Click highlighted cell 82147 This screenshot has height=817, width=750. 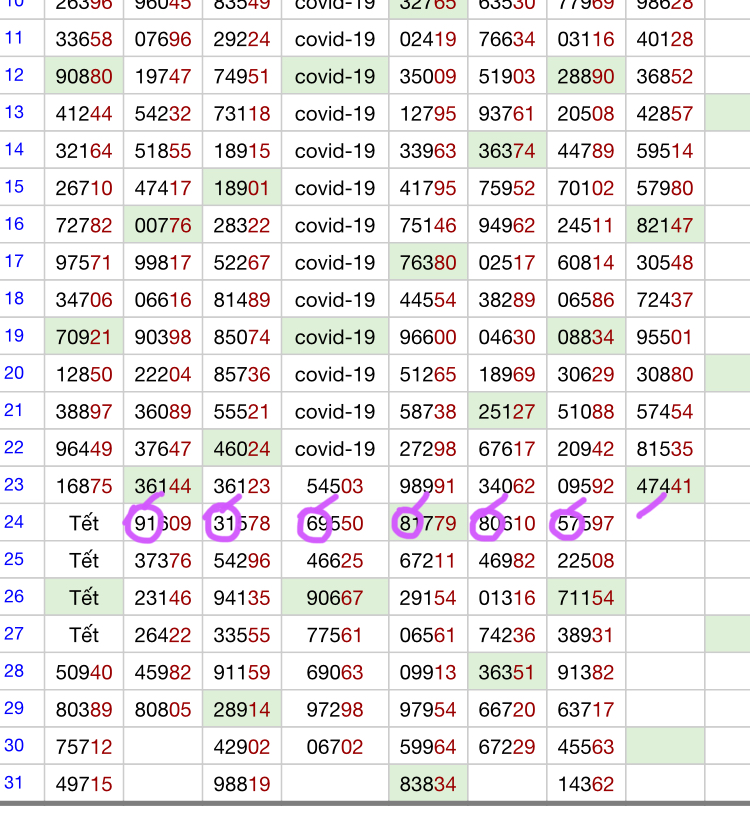click(x=665, y=226)
